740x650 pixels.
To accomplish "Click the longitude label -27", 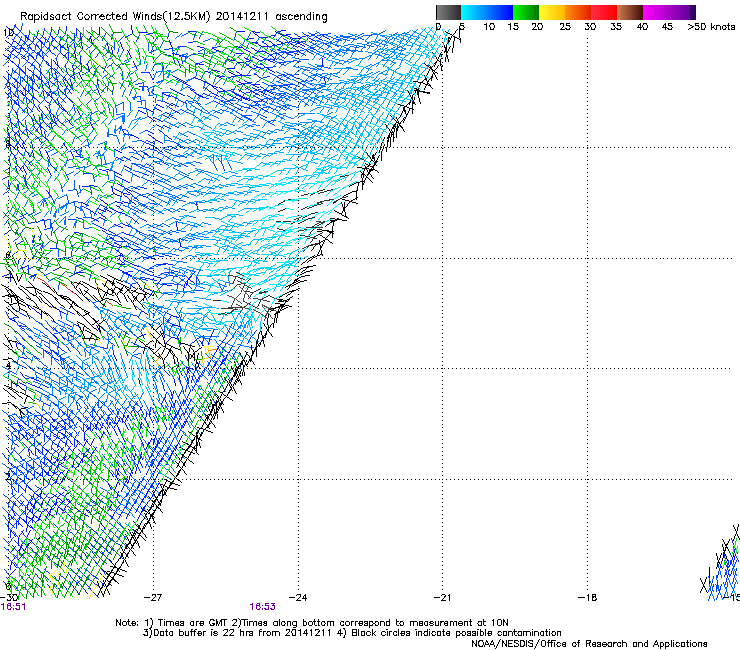I will tap(153, 597).
